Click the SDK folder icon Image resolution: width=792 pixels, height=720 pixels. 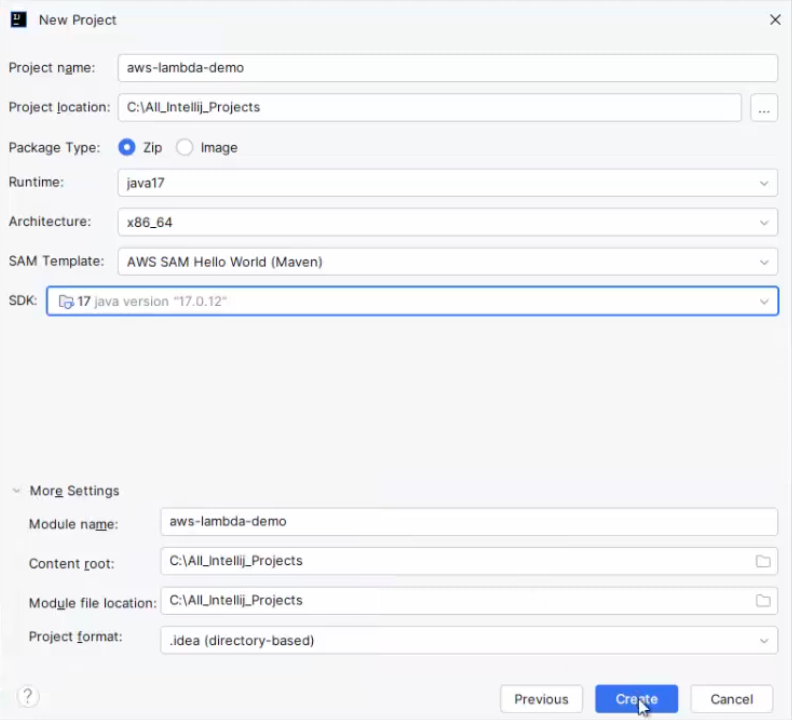point(66,302)
